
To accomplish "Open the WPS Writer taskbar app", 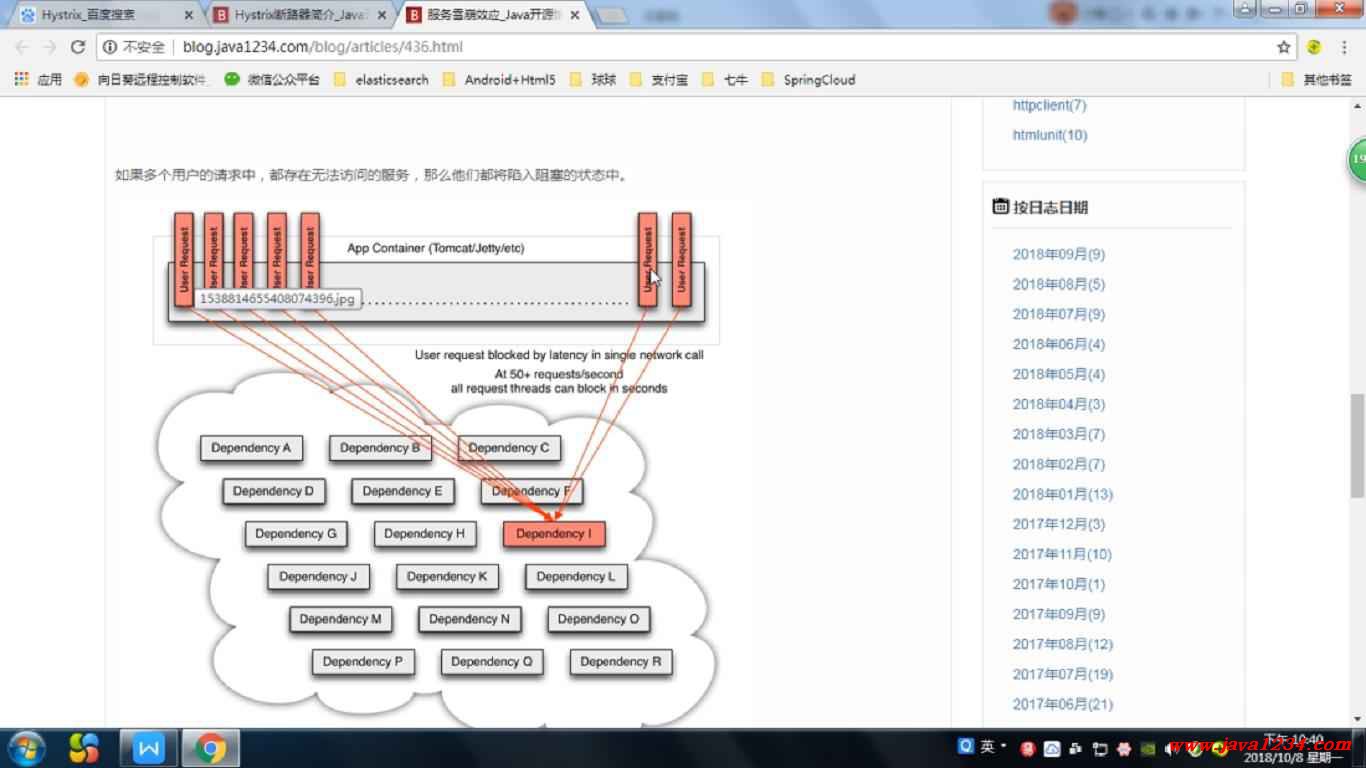I will pos(149,748).
